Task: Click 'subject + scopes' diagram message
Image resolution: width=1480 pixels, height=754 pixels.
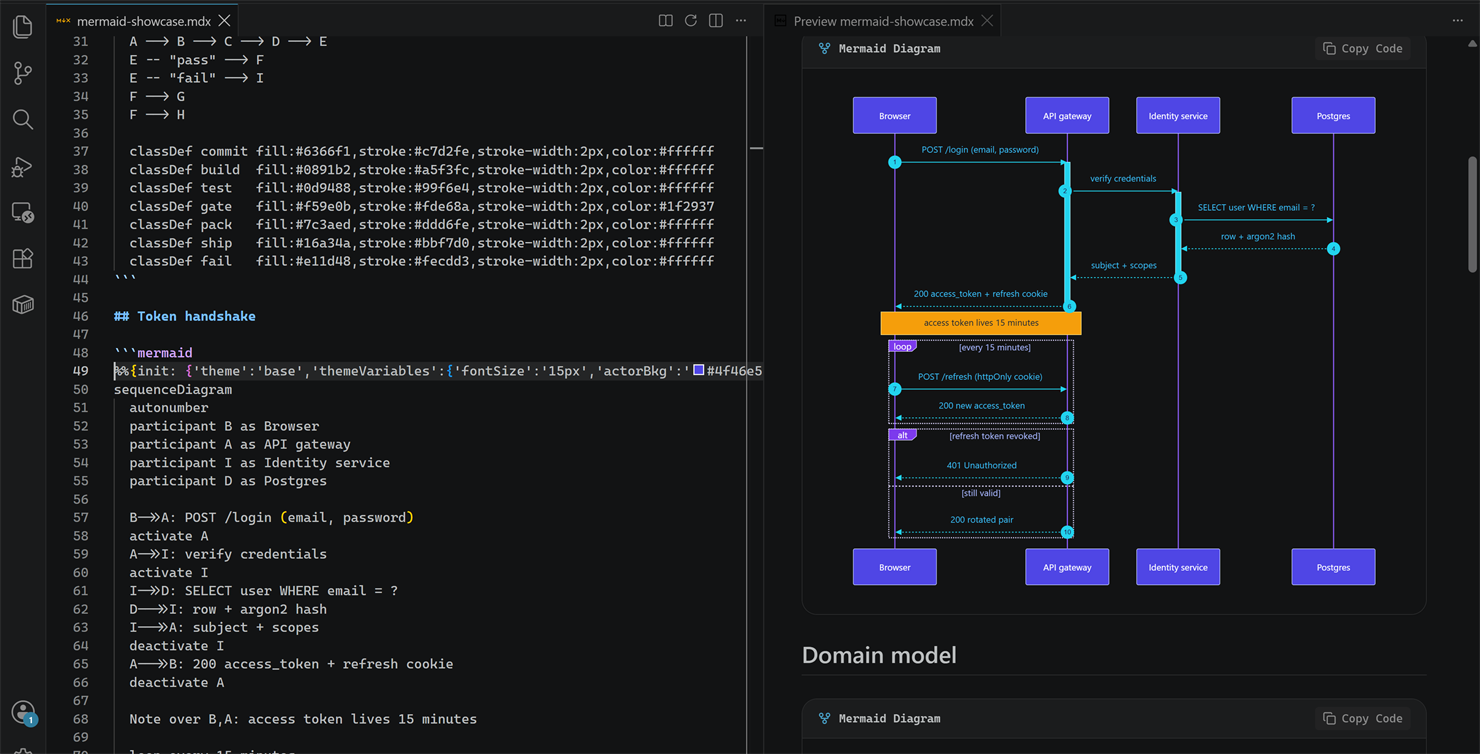Action: point(1124,266)
